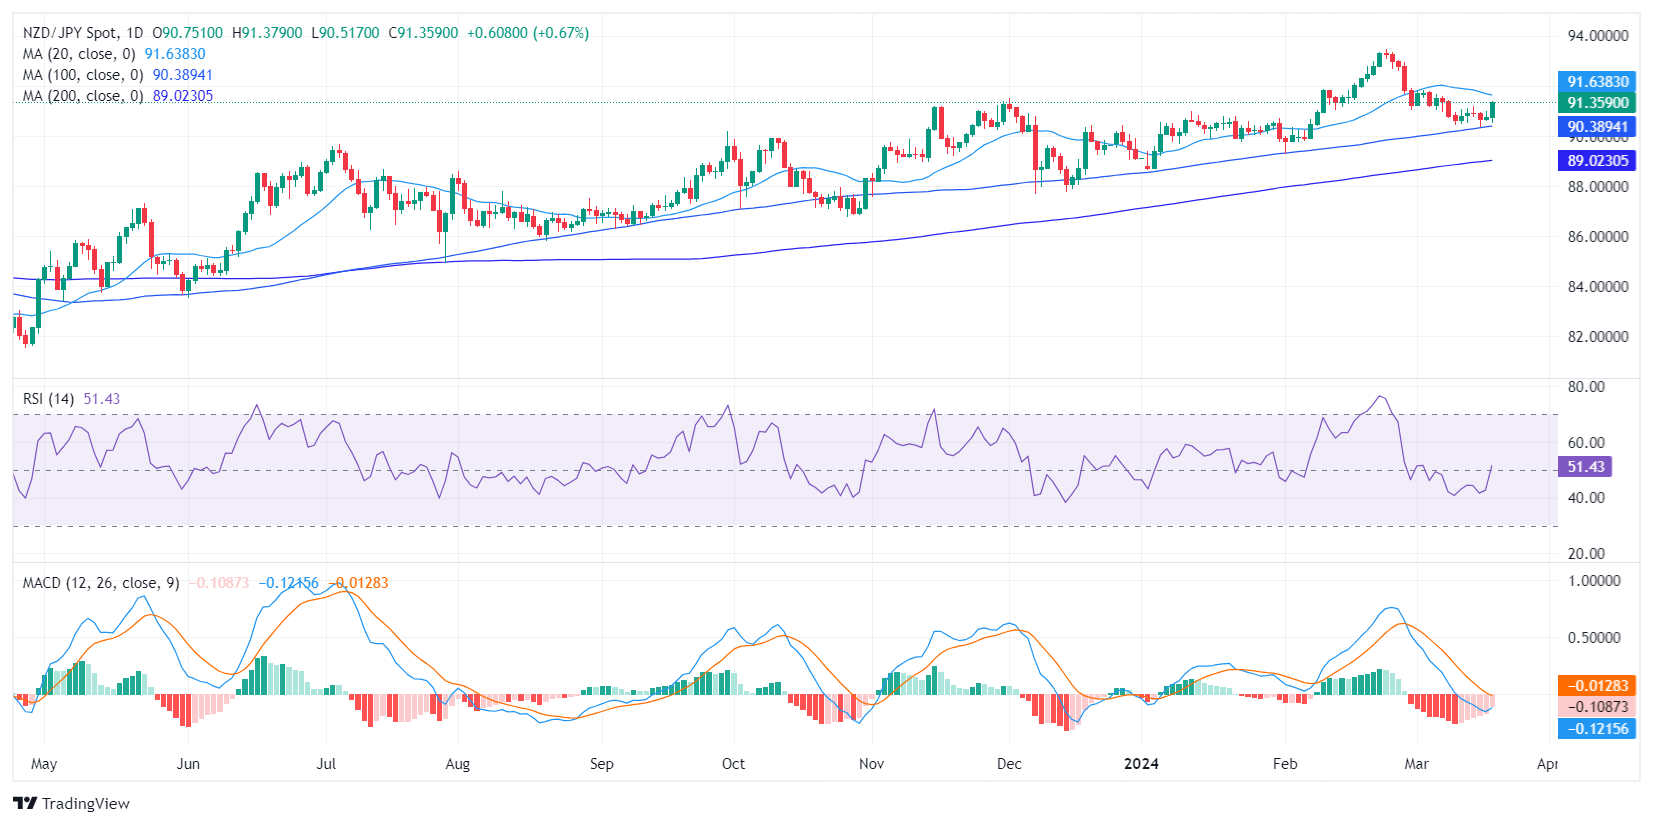
Task: Click the light blue 91.63830 price tag
Action: [1596, 82]
